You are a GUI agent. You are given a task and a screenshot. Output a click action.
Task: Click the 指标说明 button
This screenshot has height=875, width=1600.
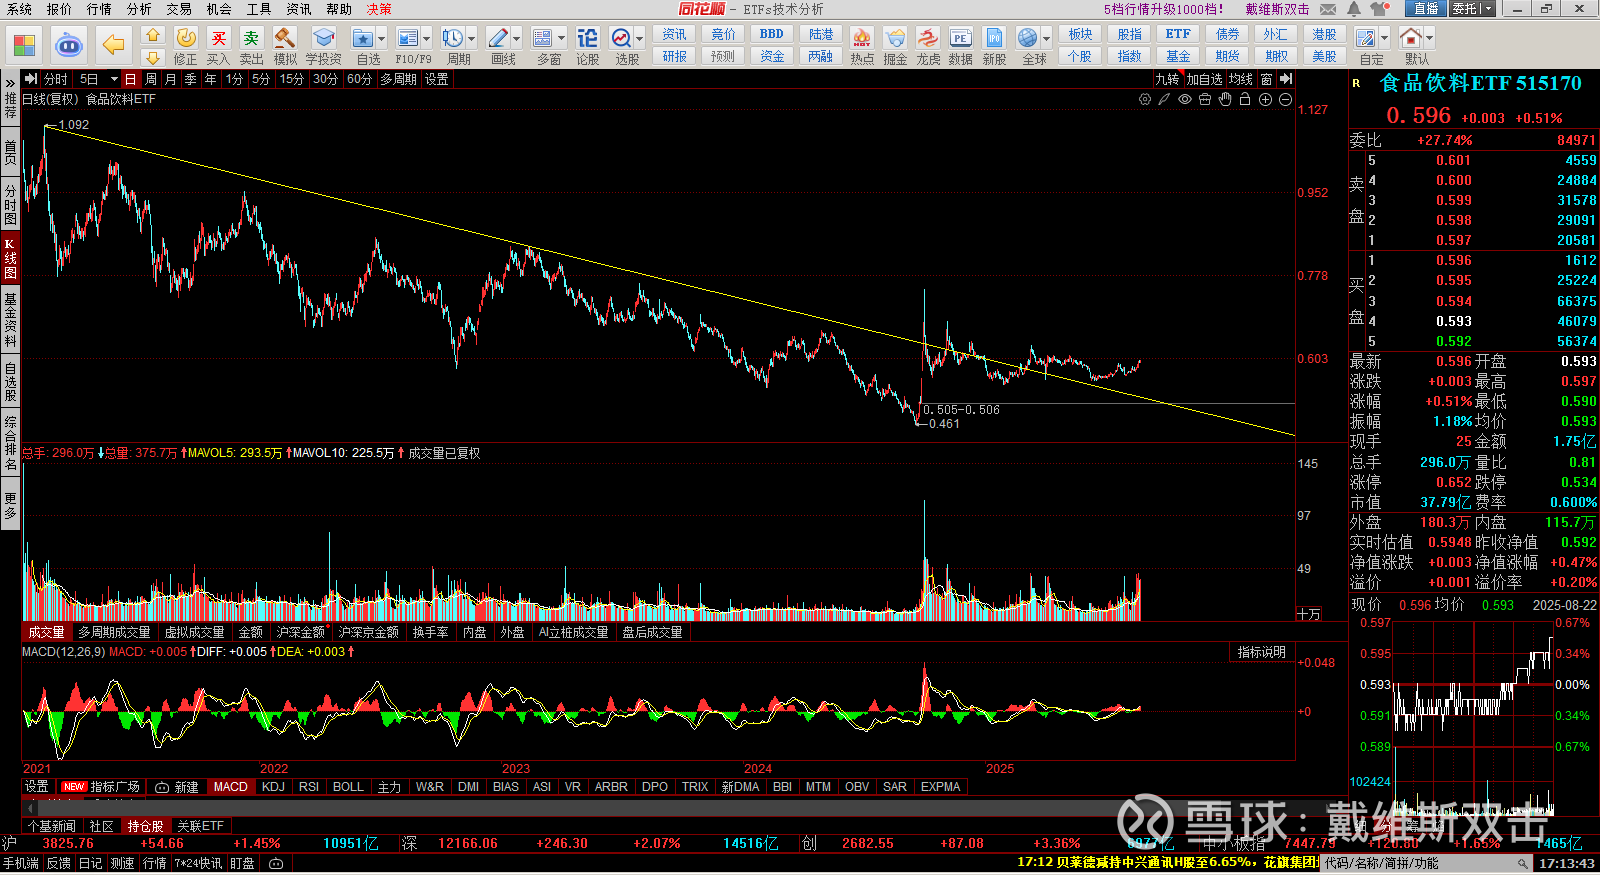(1261, 652)
